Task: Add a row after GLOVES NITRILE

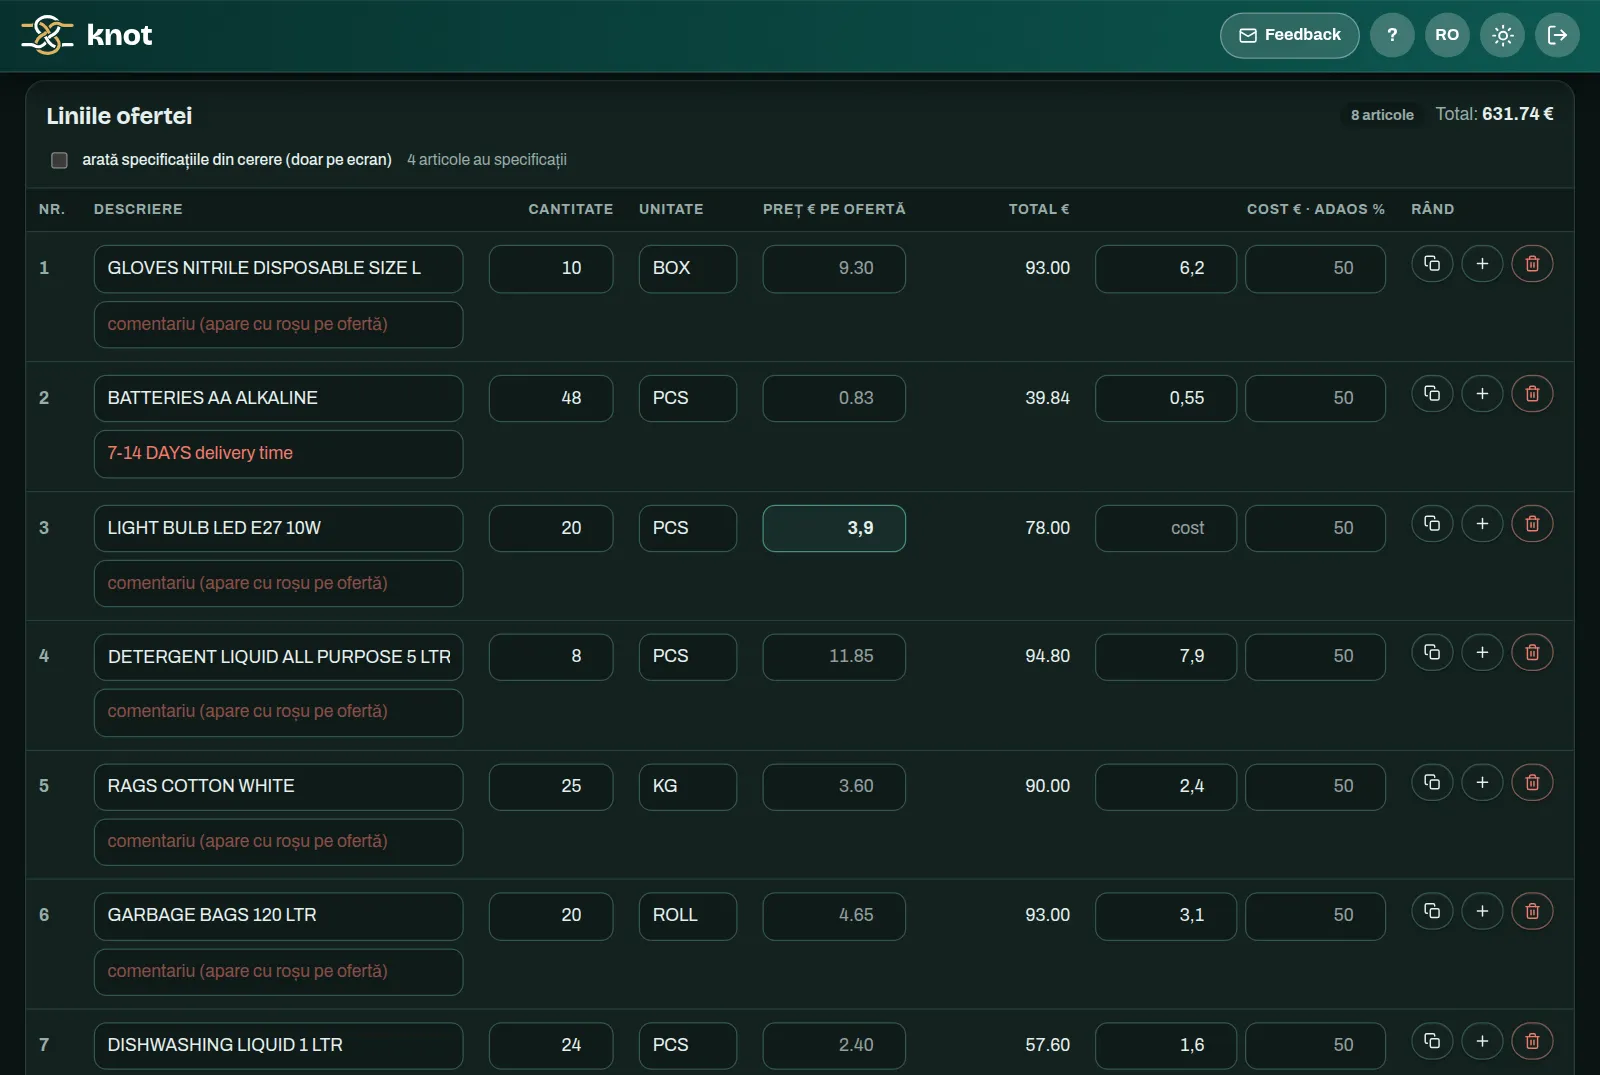Action: click(x=1482, y=264)
